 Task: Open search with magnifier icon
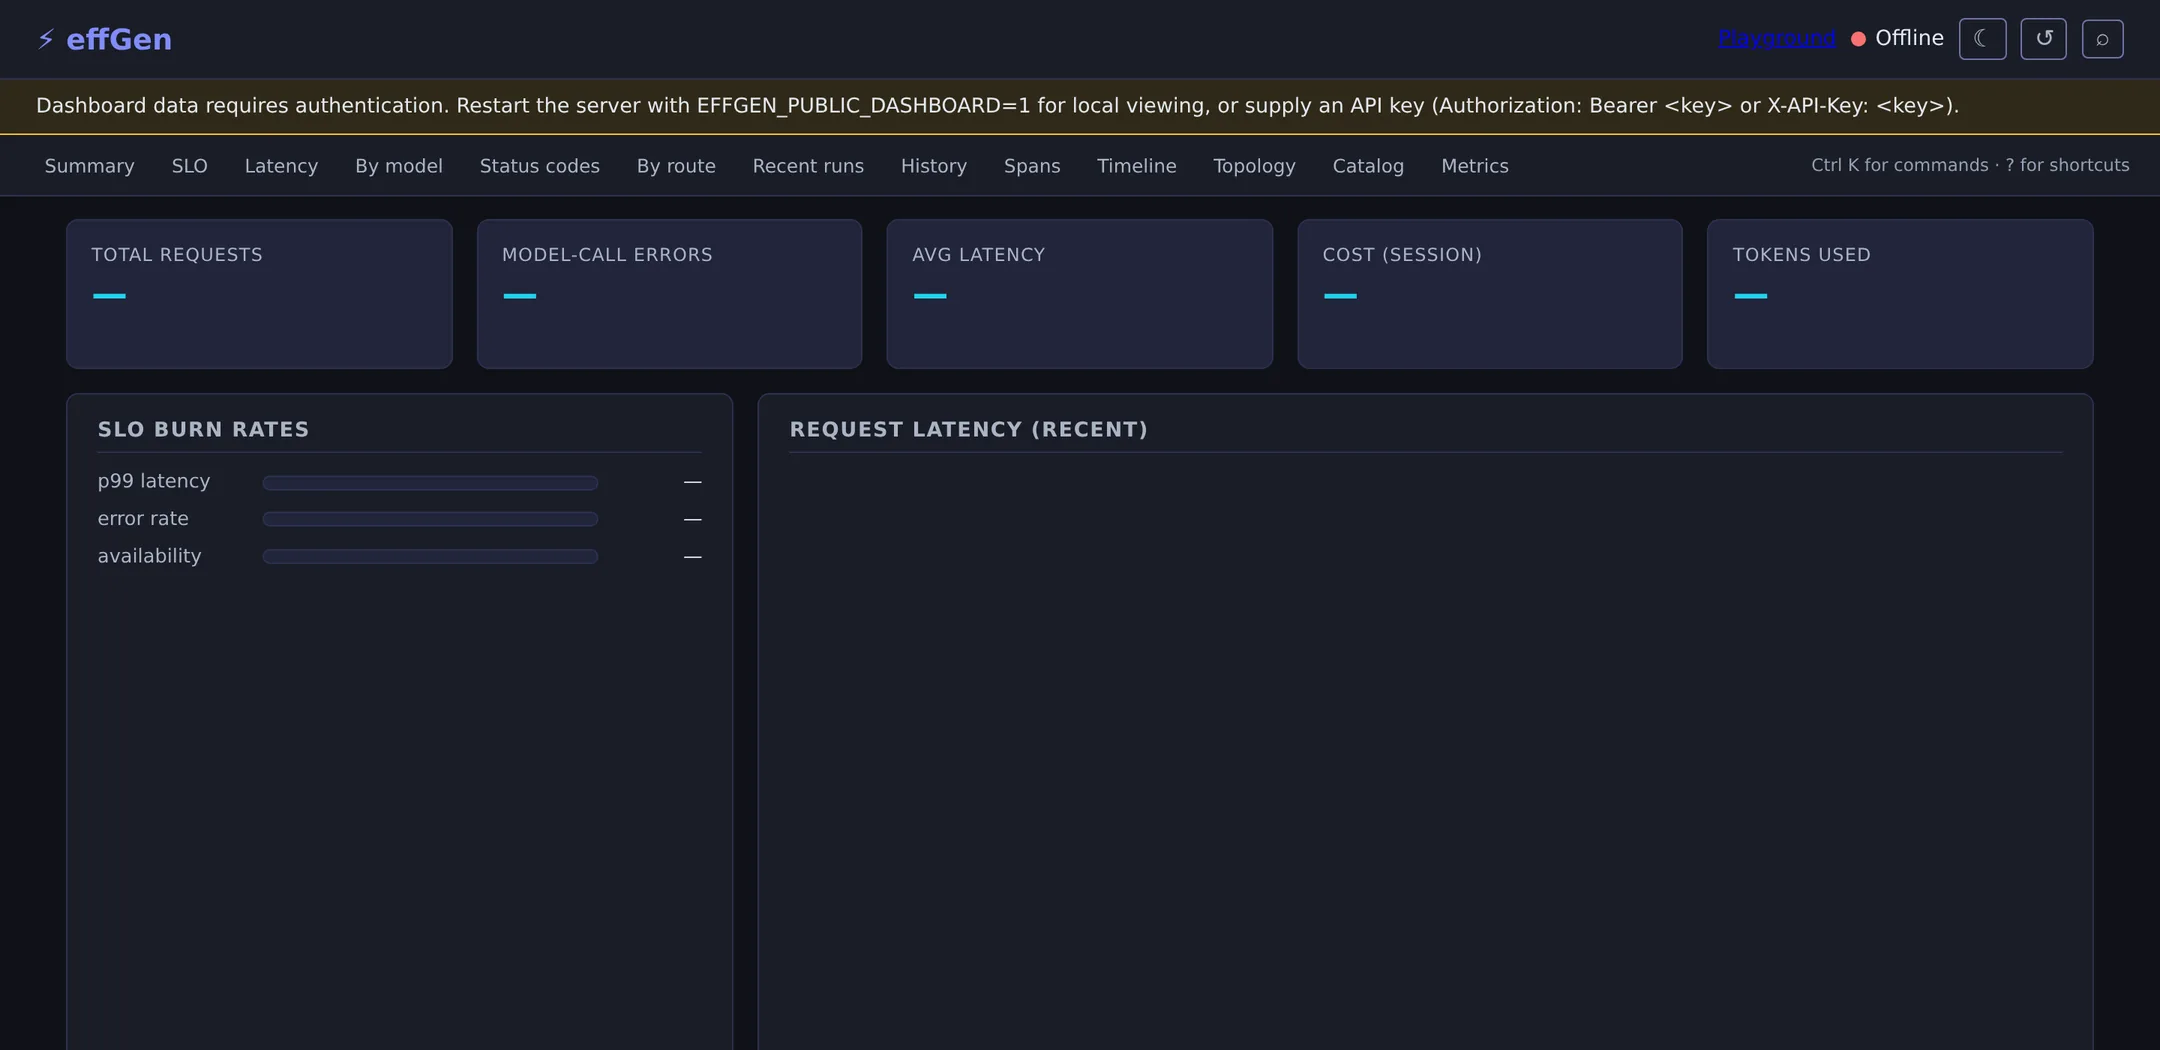pyautogui.click(x=2102, y=39)
